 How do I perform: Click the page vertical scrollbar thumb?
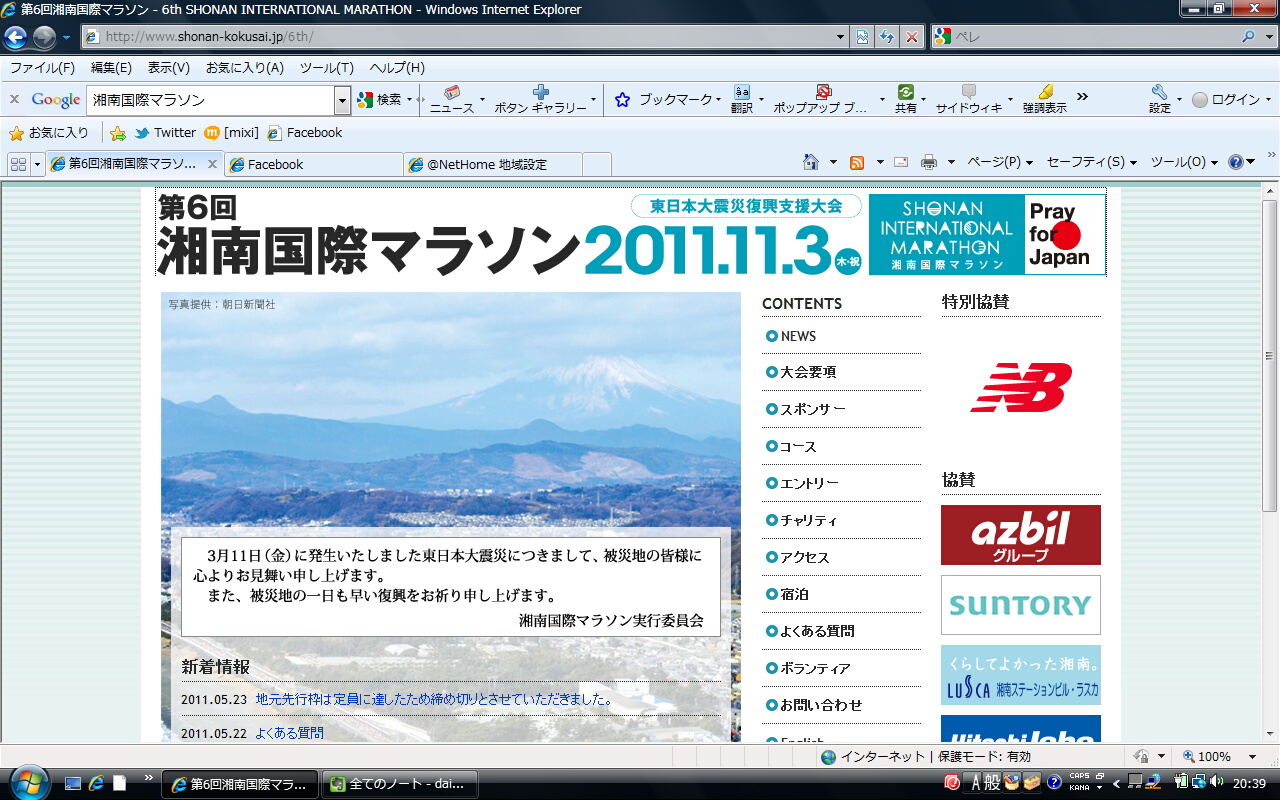coord(1270,356)
